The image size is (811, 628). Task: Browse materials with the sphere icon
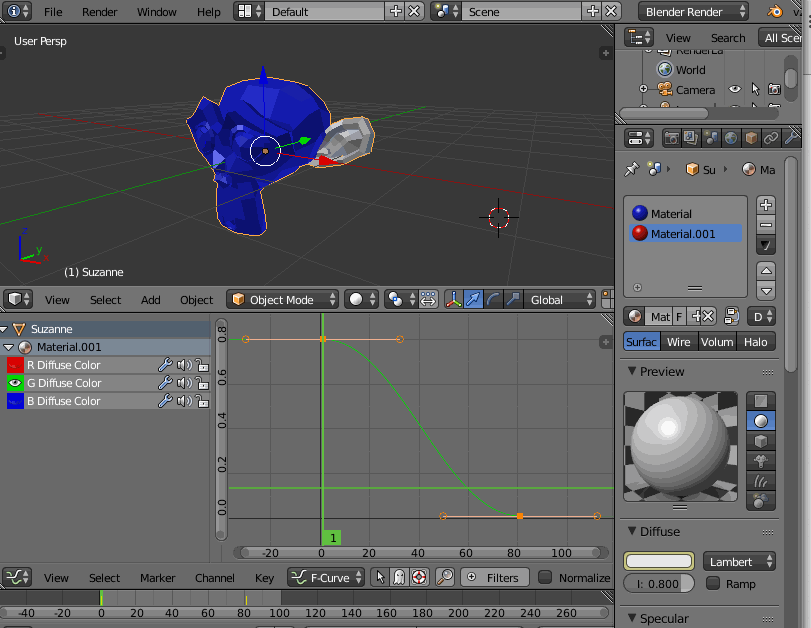click(x=635, y=316)
